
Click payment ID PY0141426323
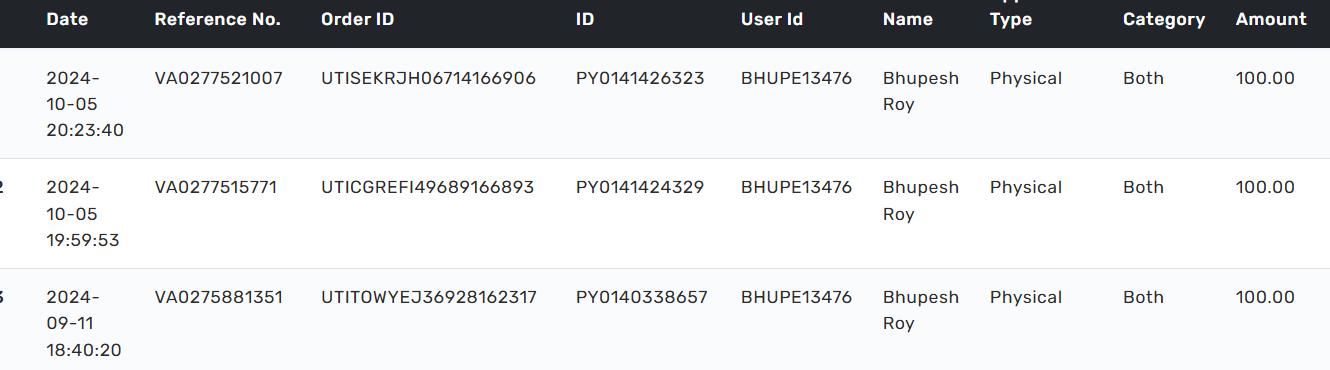tap(640, 78)
